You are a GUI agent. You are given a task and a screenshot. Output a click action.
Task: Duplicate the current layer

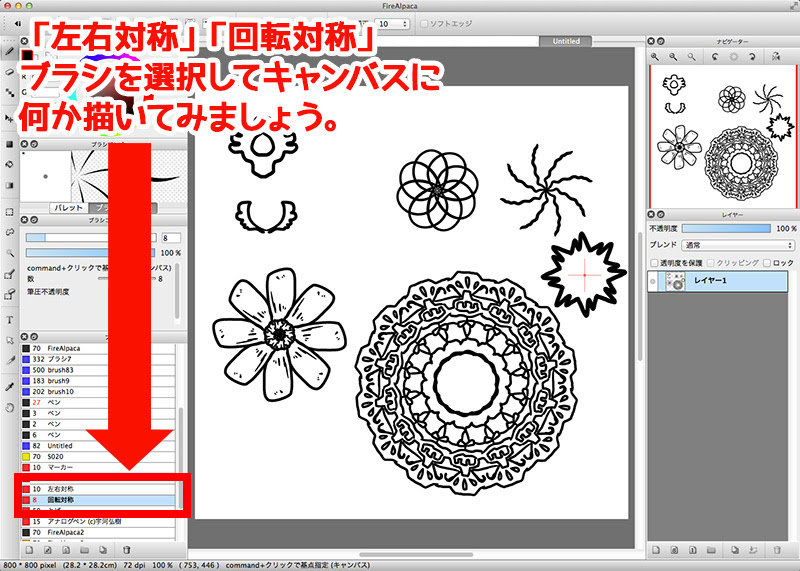(735, 550)
